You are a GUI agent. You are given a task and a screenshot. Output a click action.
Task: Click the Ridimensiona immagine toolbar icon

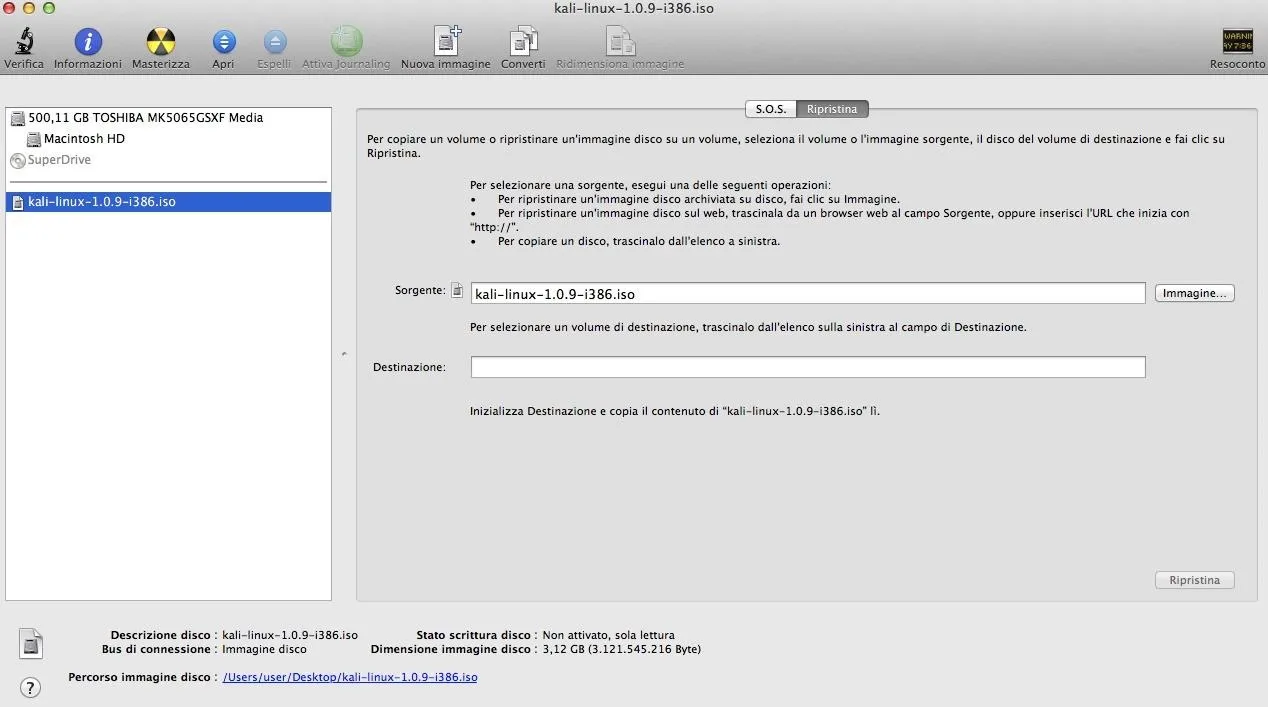620,41
